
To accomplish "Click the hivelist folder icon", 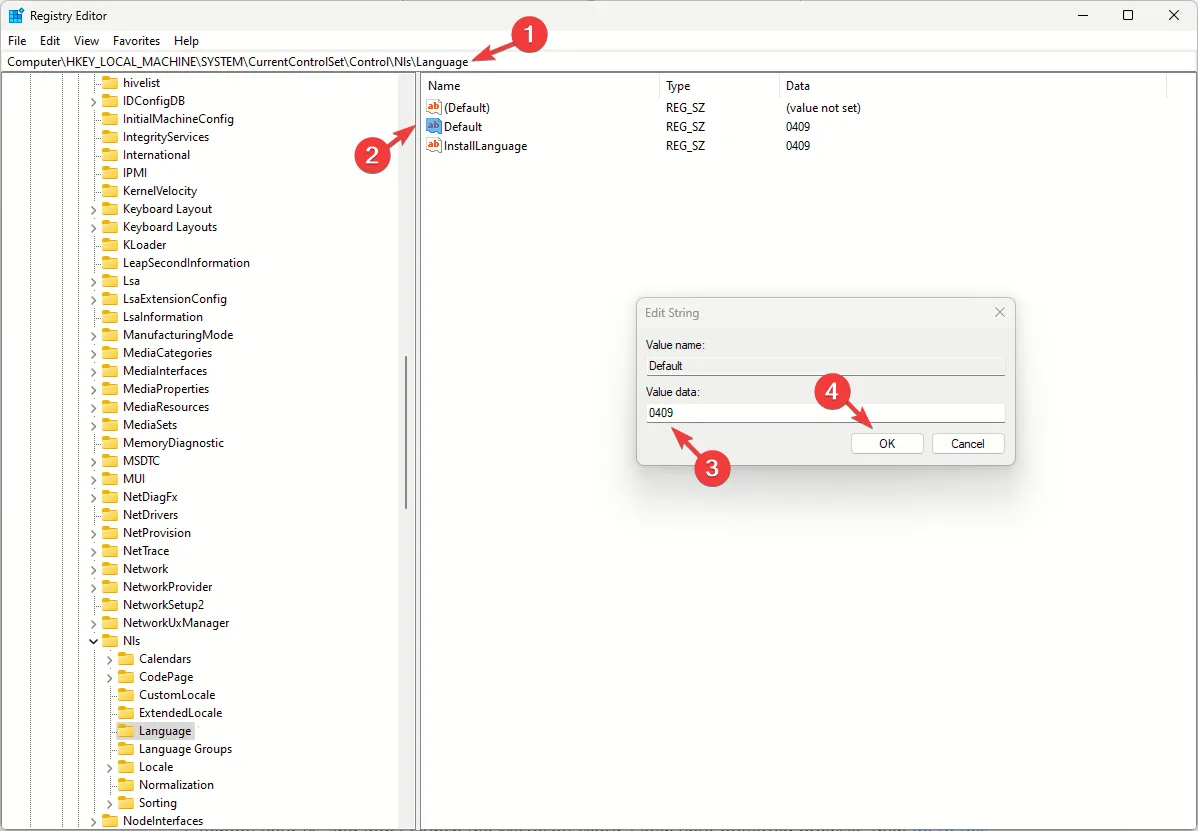I will 110,82.
